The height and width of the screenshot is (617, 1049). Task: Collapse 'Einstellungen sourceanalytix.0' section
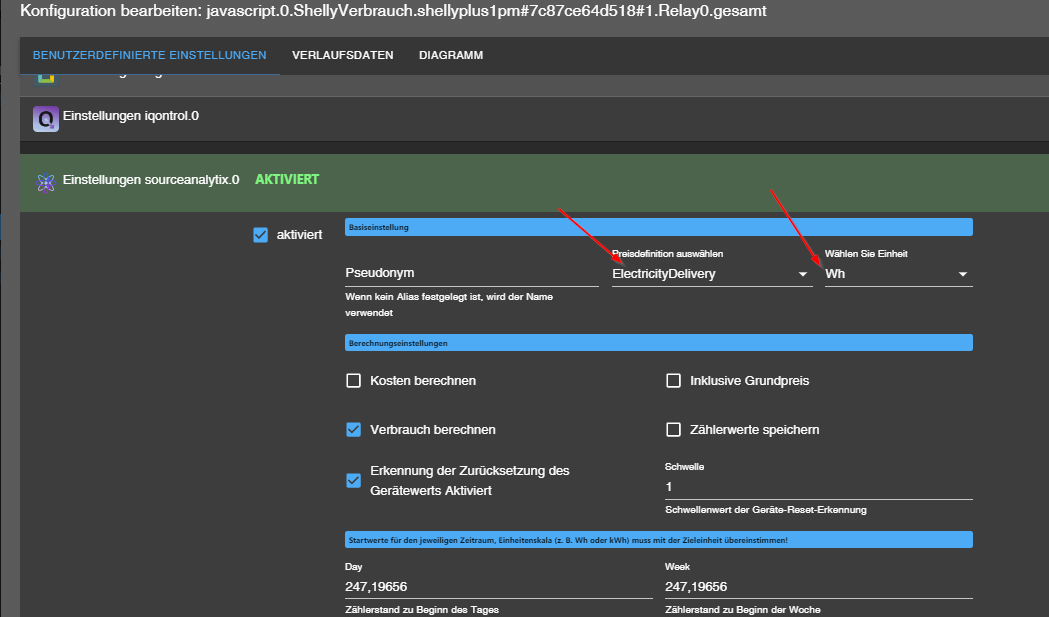click(535, 183)
